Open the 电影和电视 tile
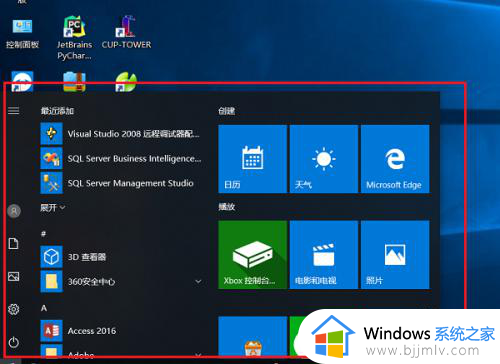Viewport: 500px width, 364px height. pos(324,255)
